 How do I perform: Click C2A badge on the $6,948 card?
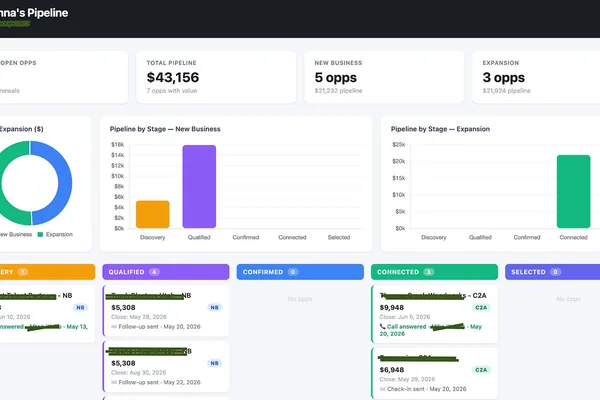(481, 370)
